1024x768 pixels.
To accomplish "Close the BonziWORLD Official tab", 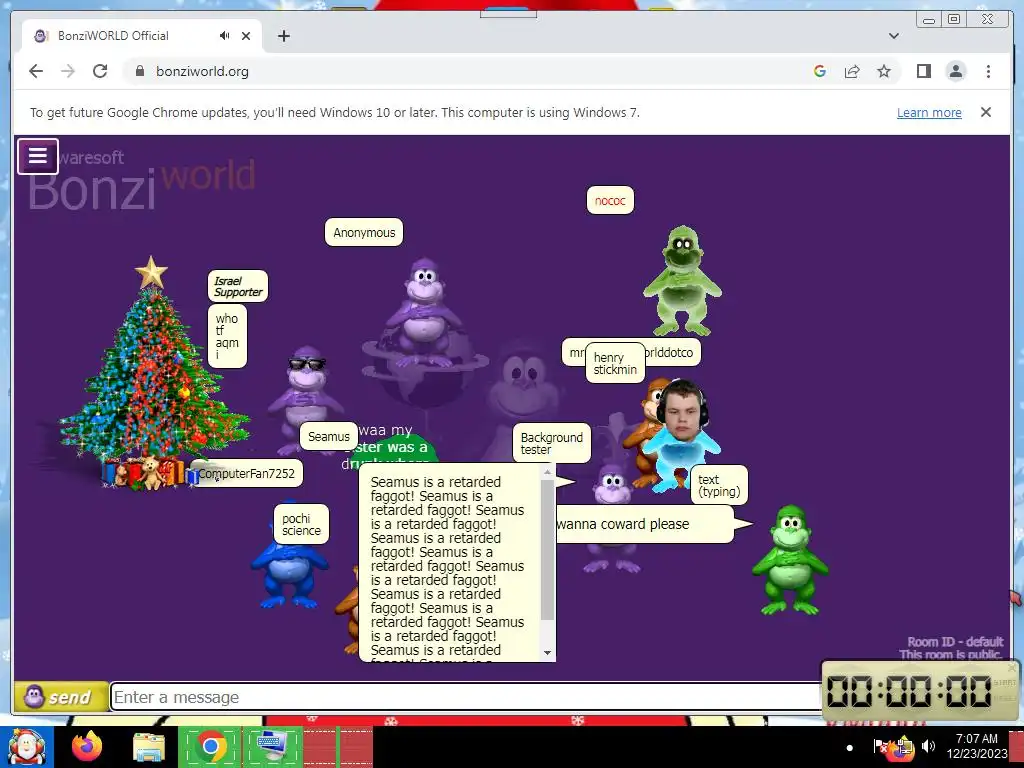I will 246,36.
